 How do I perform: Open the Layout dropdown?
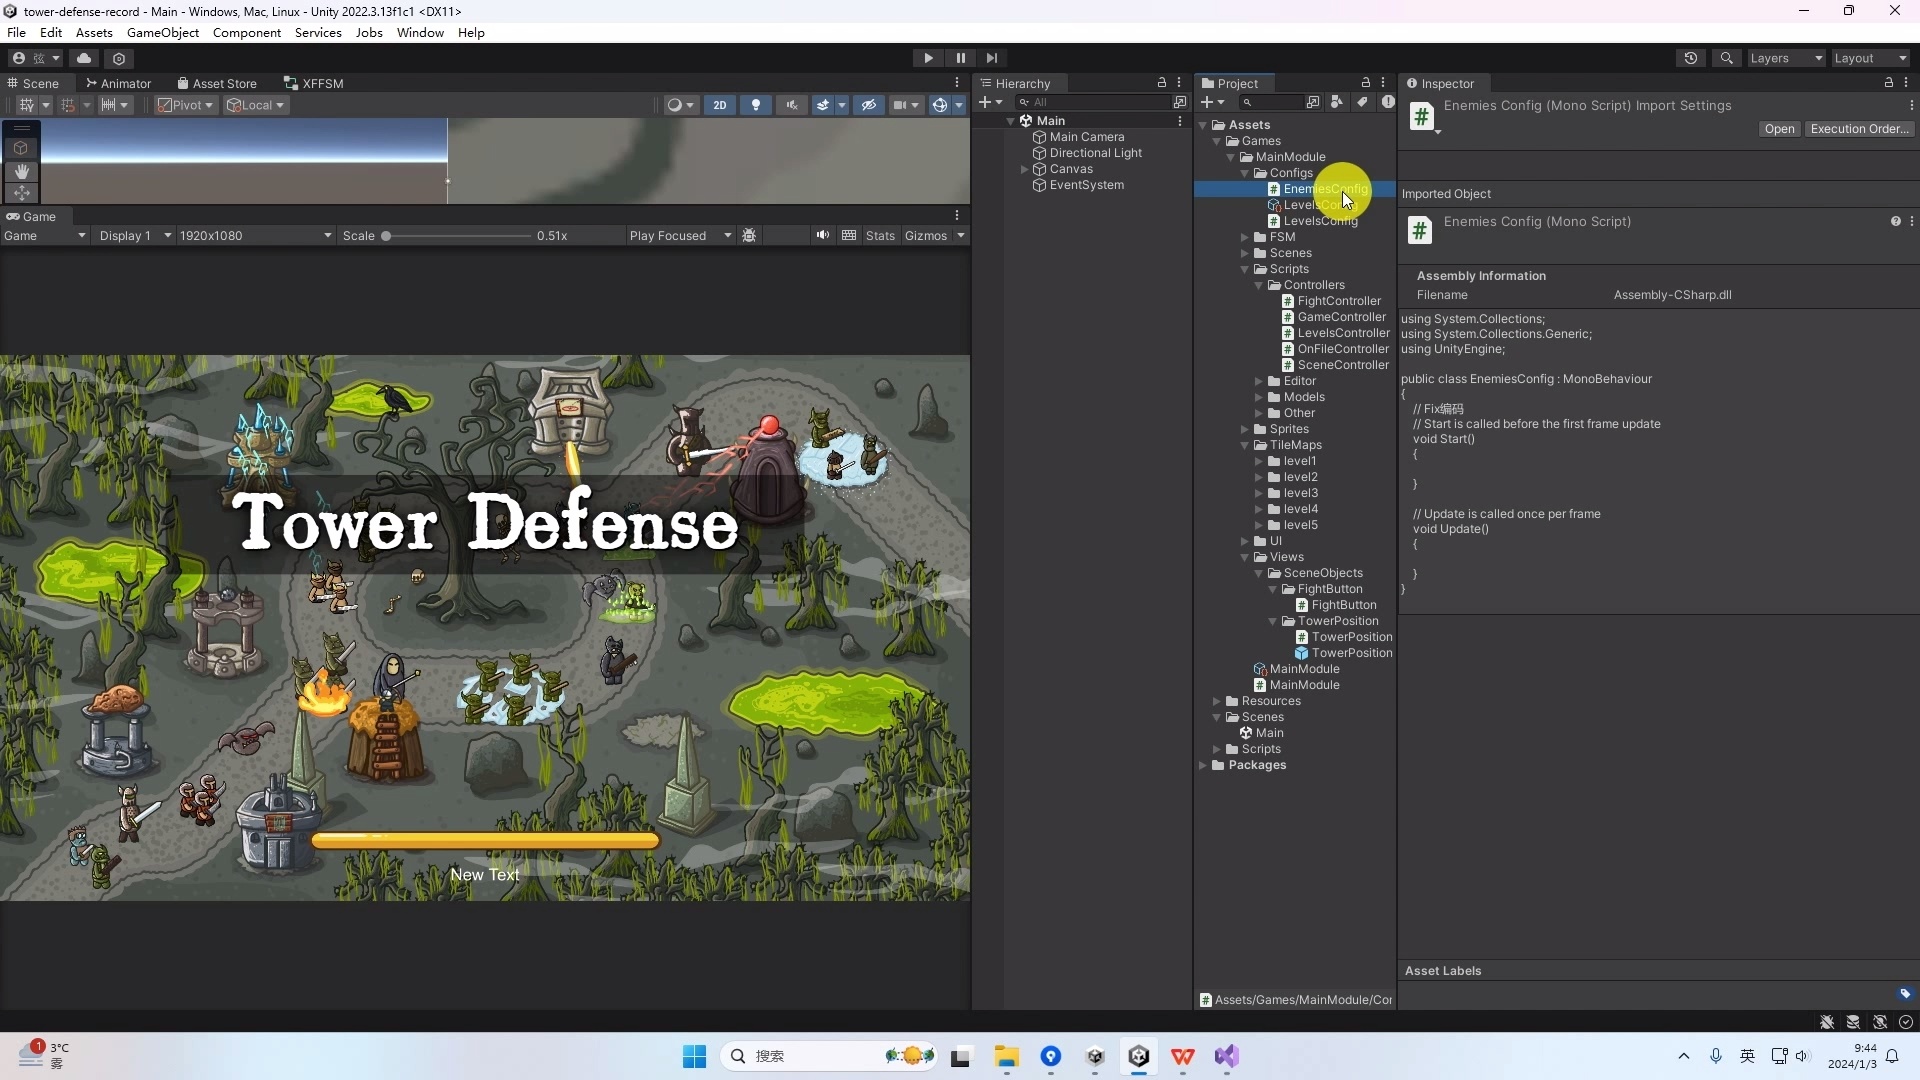pos(1868,58)
